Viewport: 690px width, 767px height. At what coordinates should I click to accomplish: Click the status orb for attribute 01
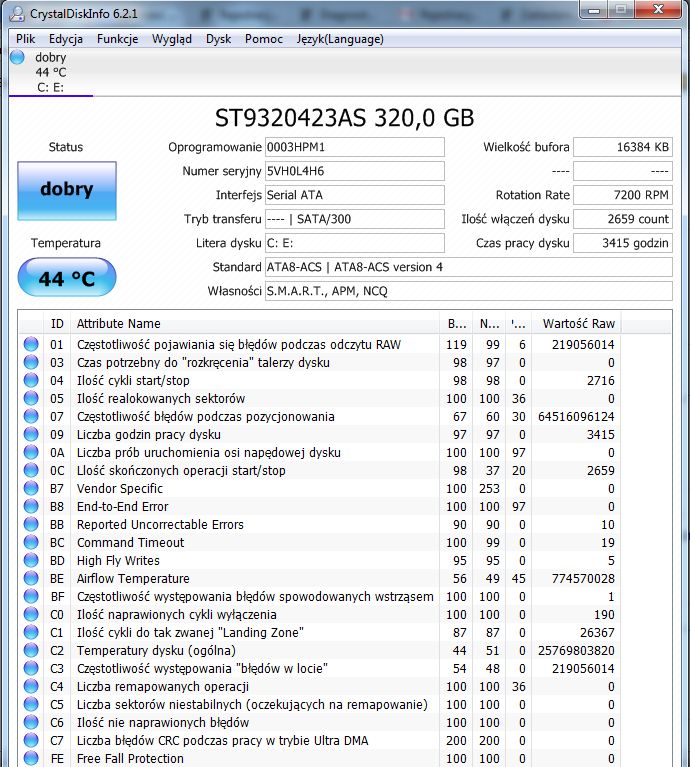pyautogui.click(x=31, y=344)
